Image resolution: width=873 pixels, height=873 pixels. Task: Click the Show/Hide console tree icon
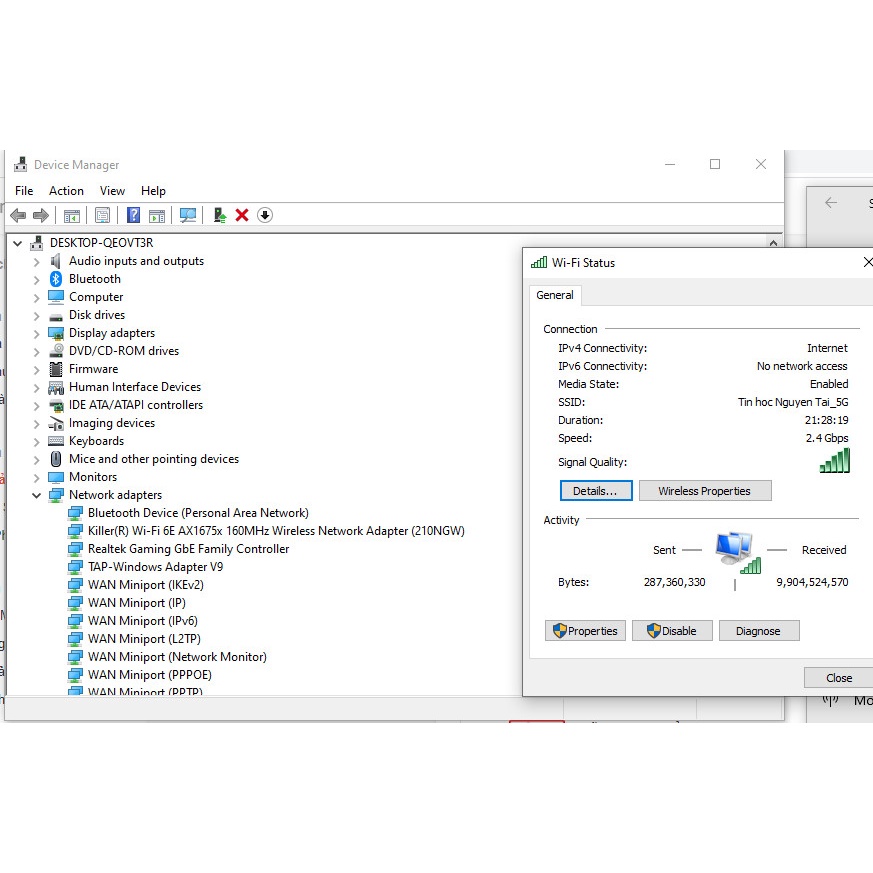(x=72, y=215)
